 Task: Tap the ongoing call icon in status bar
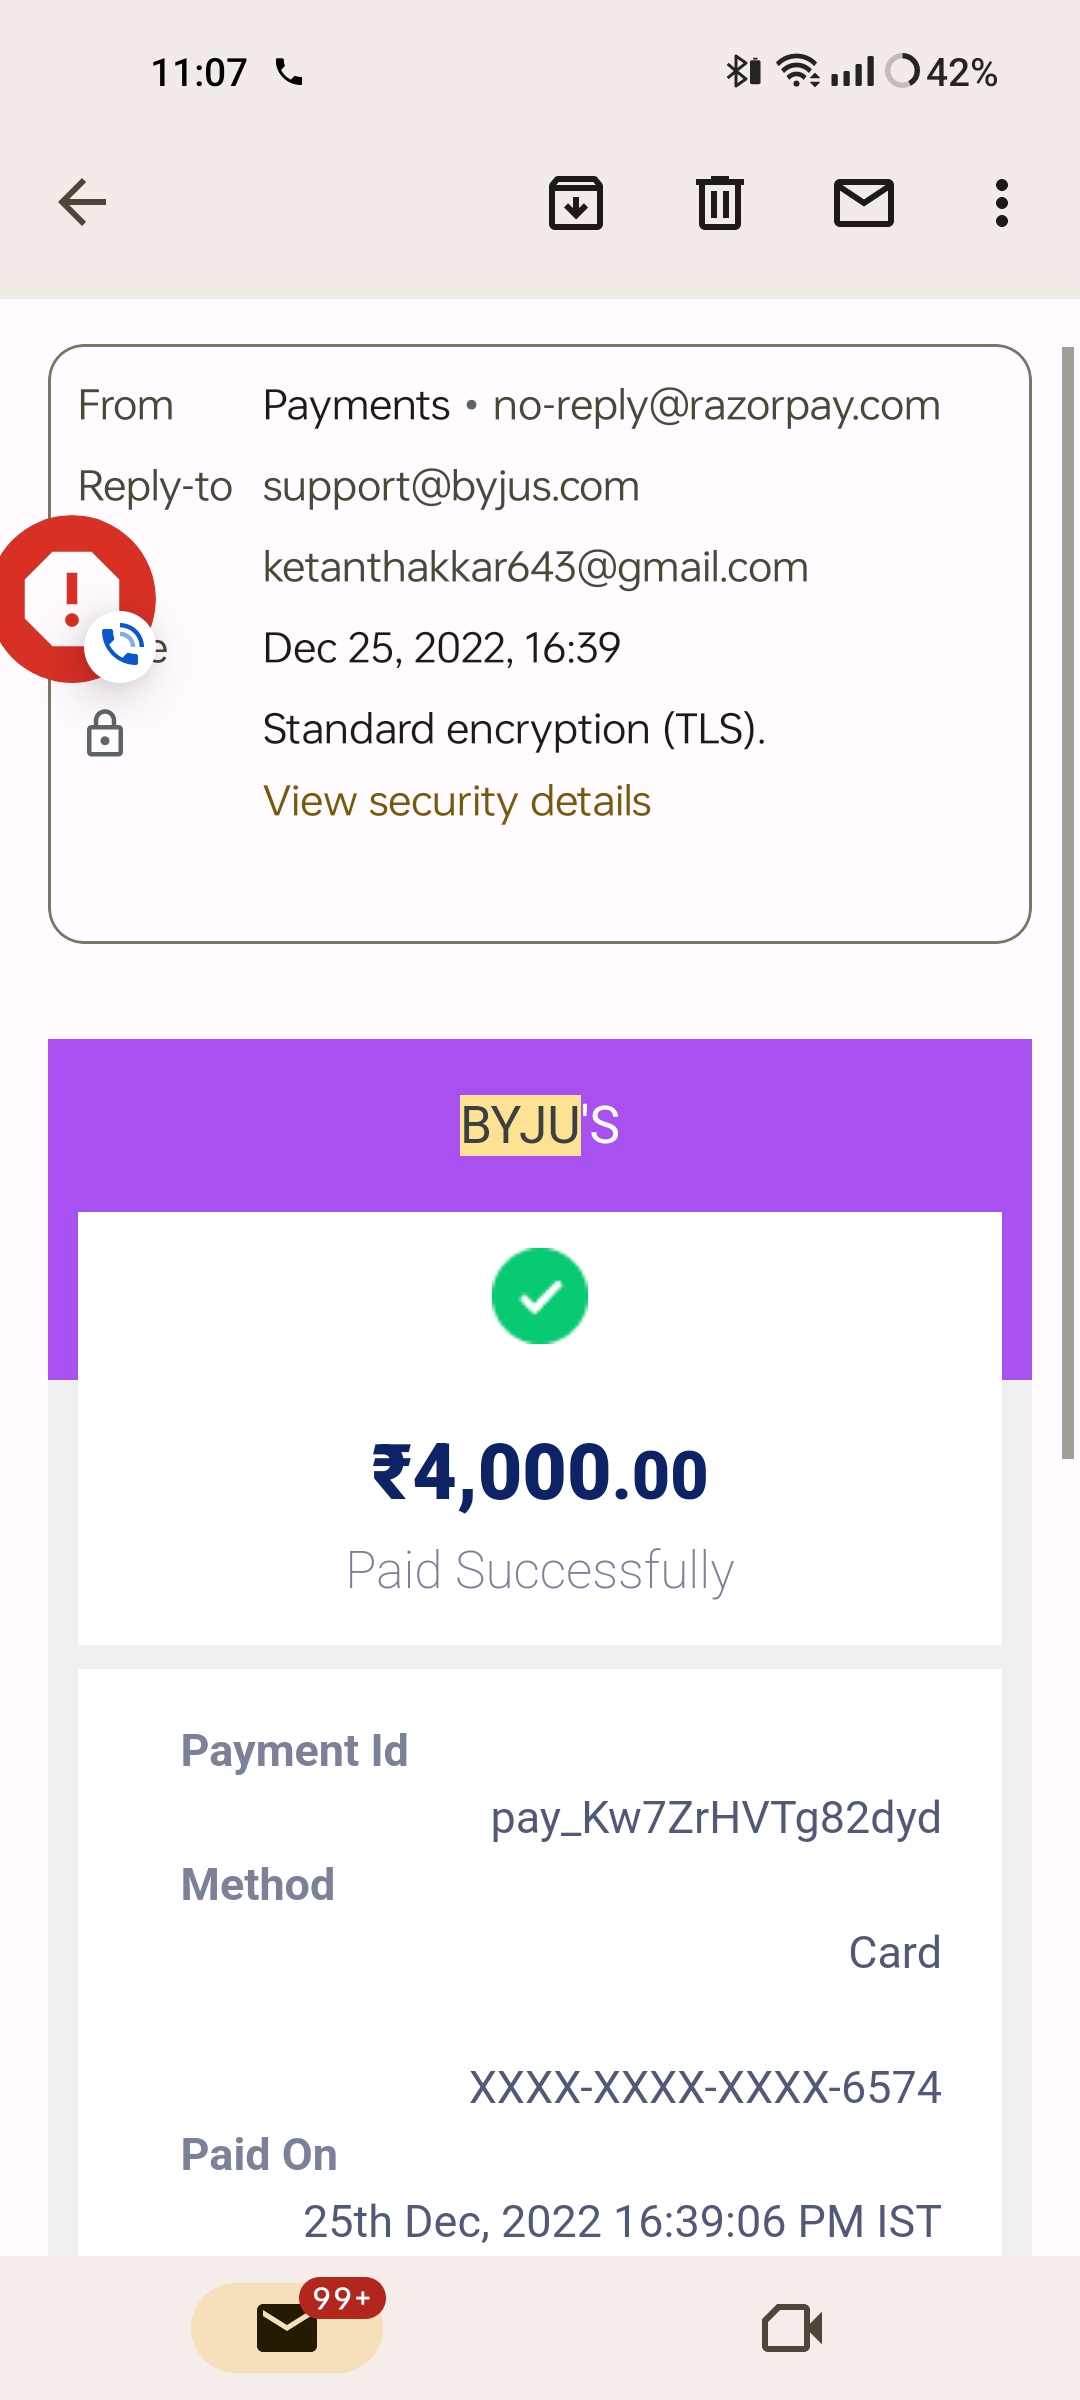click(x=289, y=72)
